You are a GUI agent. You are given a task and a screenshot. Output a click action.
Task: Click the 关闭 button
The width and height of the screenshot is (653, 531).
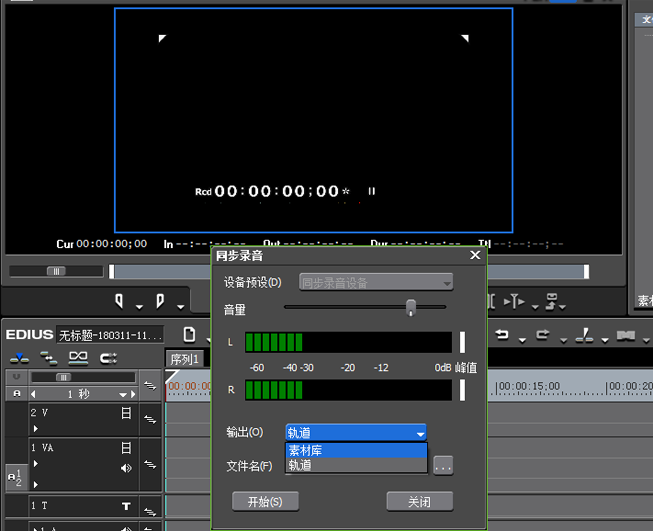coord(419,501)
